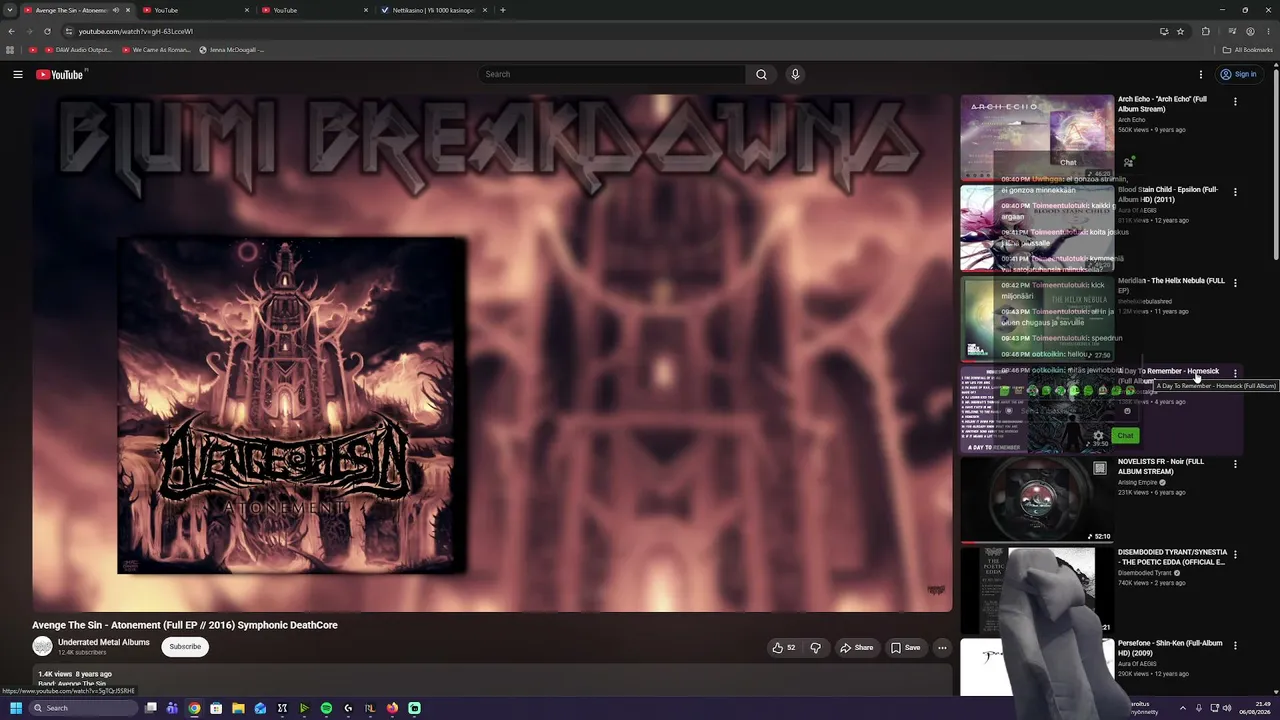Open the NOVELISTS FR Noir thumbnail
The height and width of the screenshot is (720, 1280).
point(1037,500)
